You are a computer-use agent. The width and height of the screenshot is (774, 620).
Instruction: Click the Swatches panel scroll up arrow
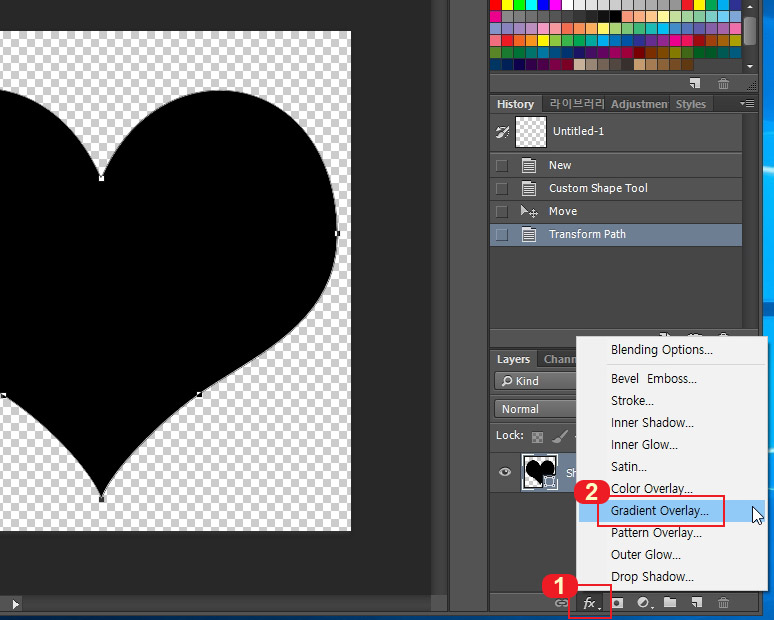point(750,6)
